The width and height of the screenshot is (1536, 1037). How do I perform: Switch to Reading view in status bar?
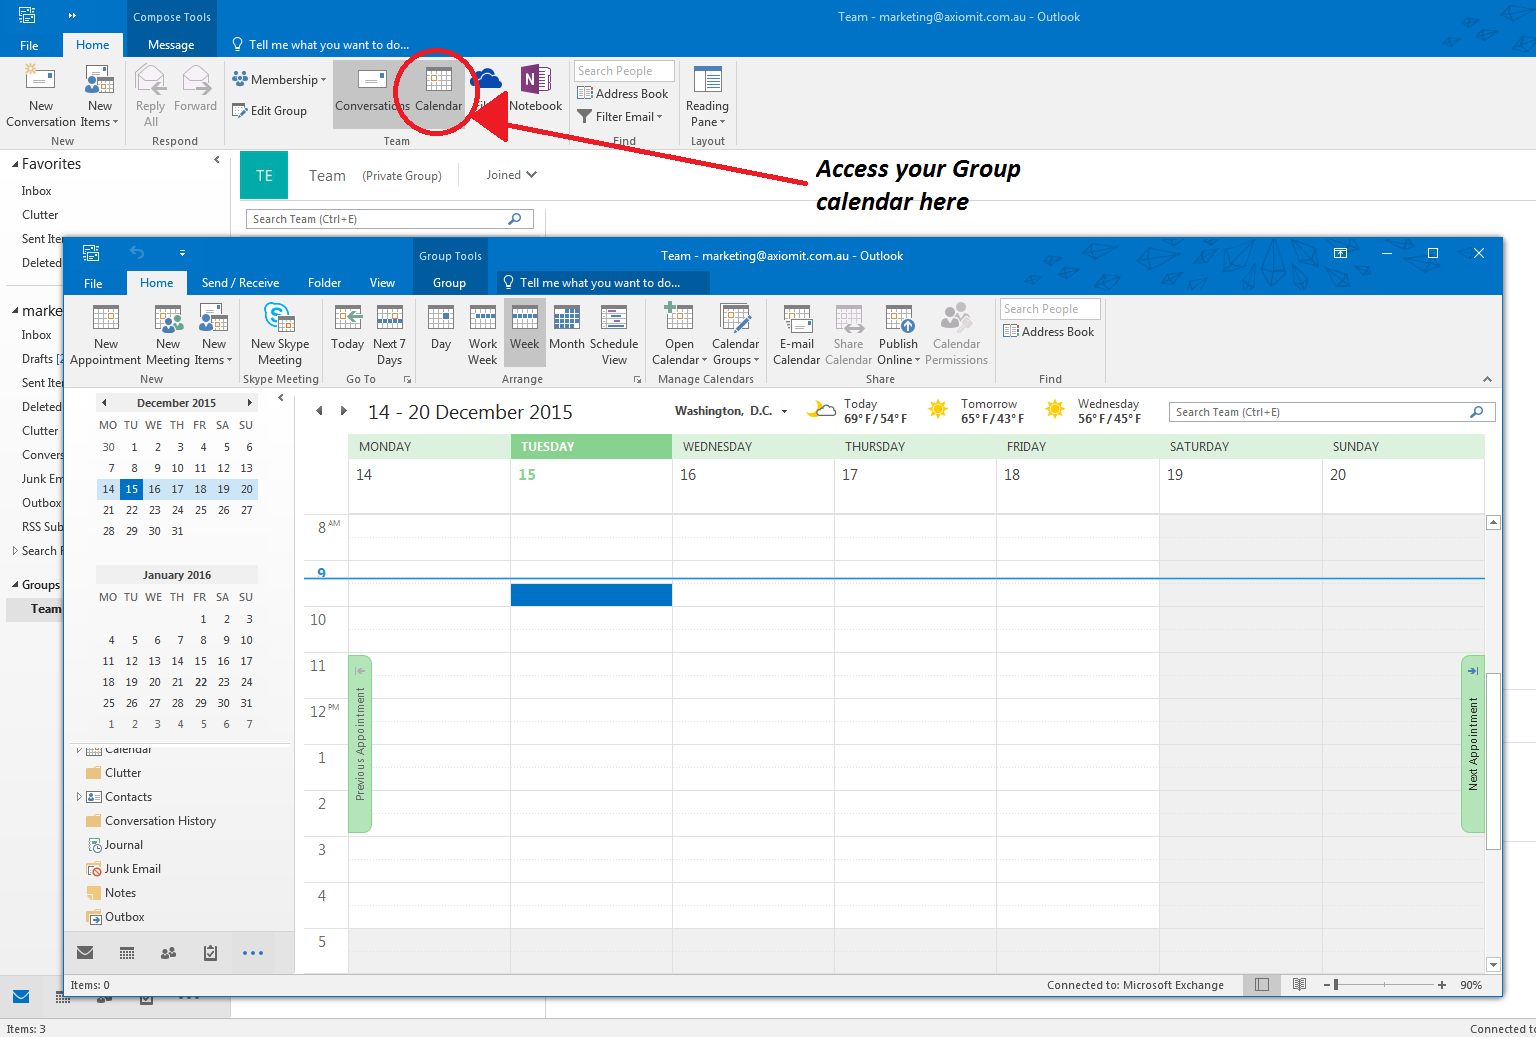[1299, 985]
